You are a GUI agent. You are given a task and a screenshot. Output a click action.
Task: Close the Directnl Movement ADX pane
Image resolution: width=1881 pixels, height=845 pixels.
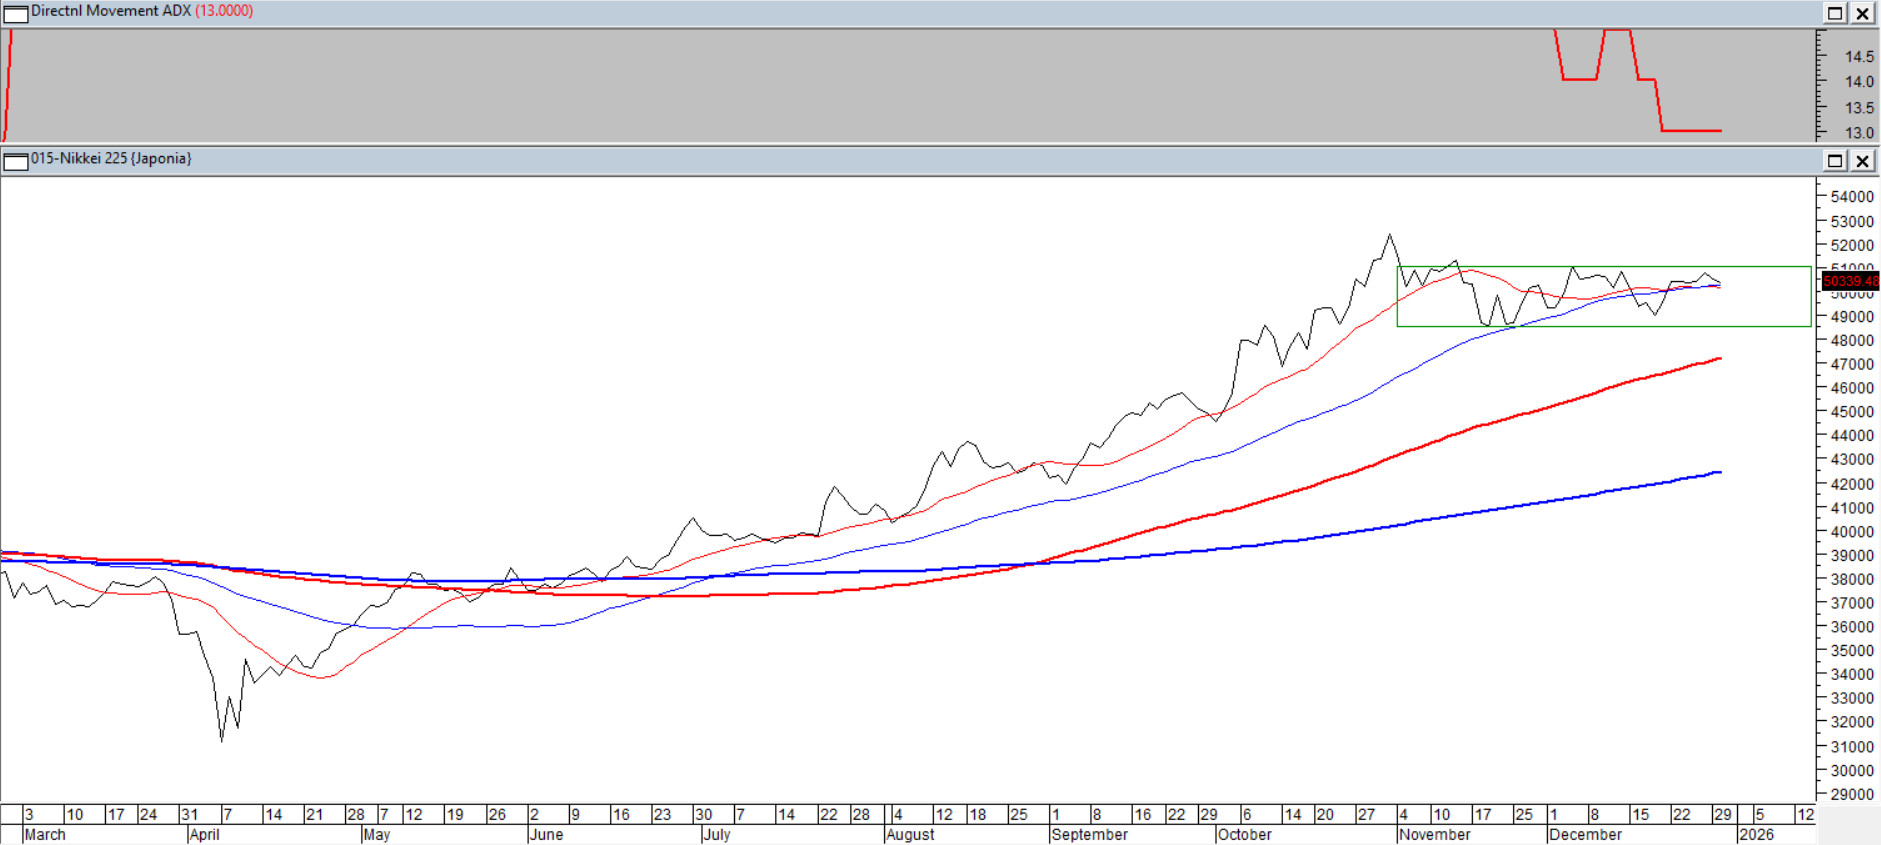tap(1862, 13)
